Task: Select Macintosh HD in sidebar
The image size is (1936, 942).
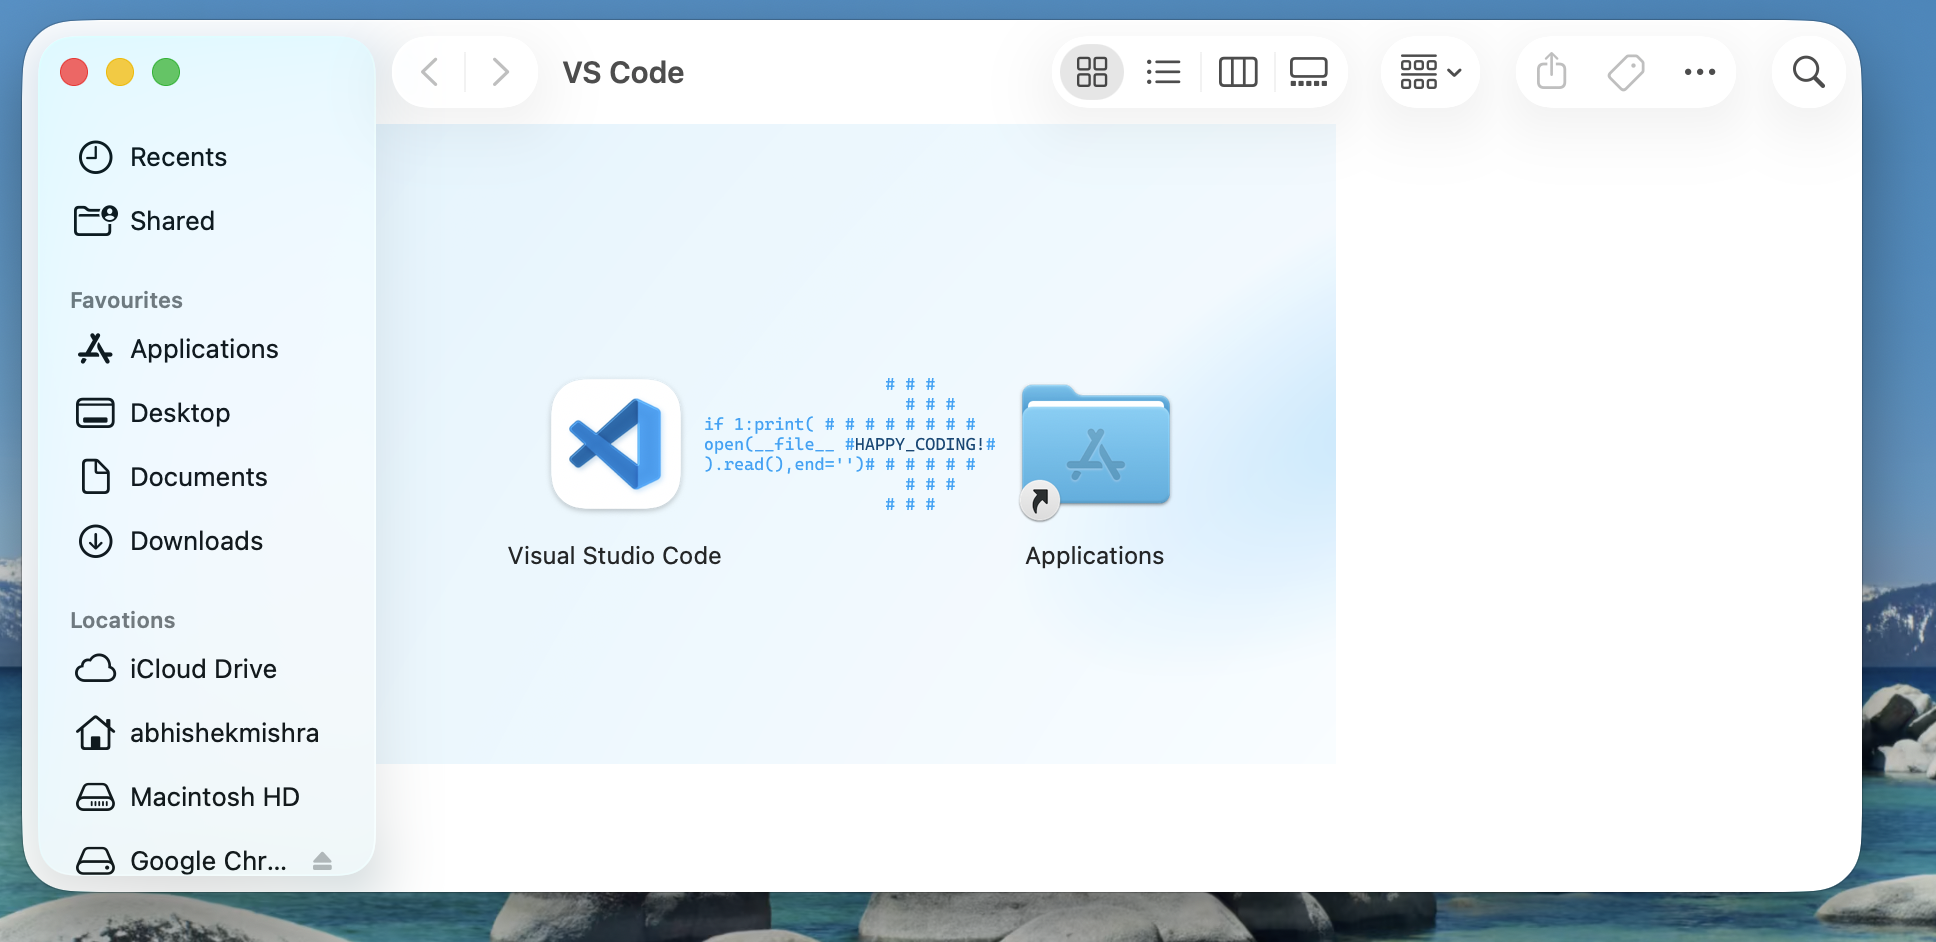Action: 214,797
